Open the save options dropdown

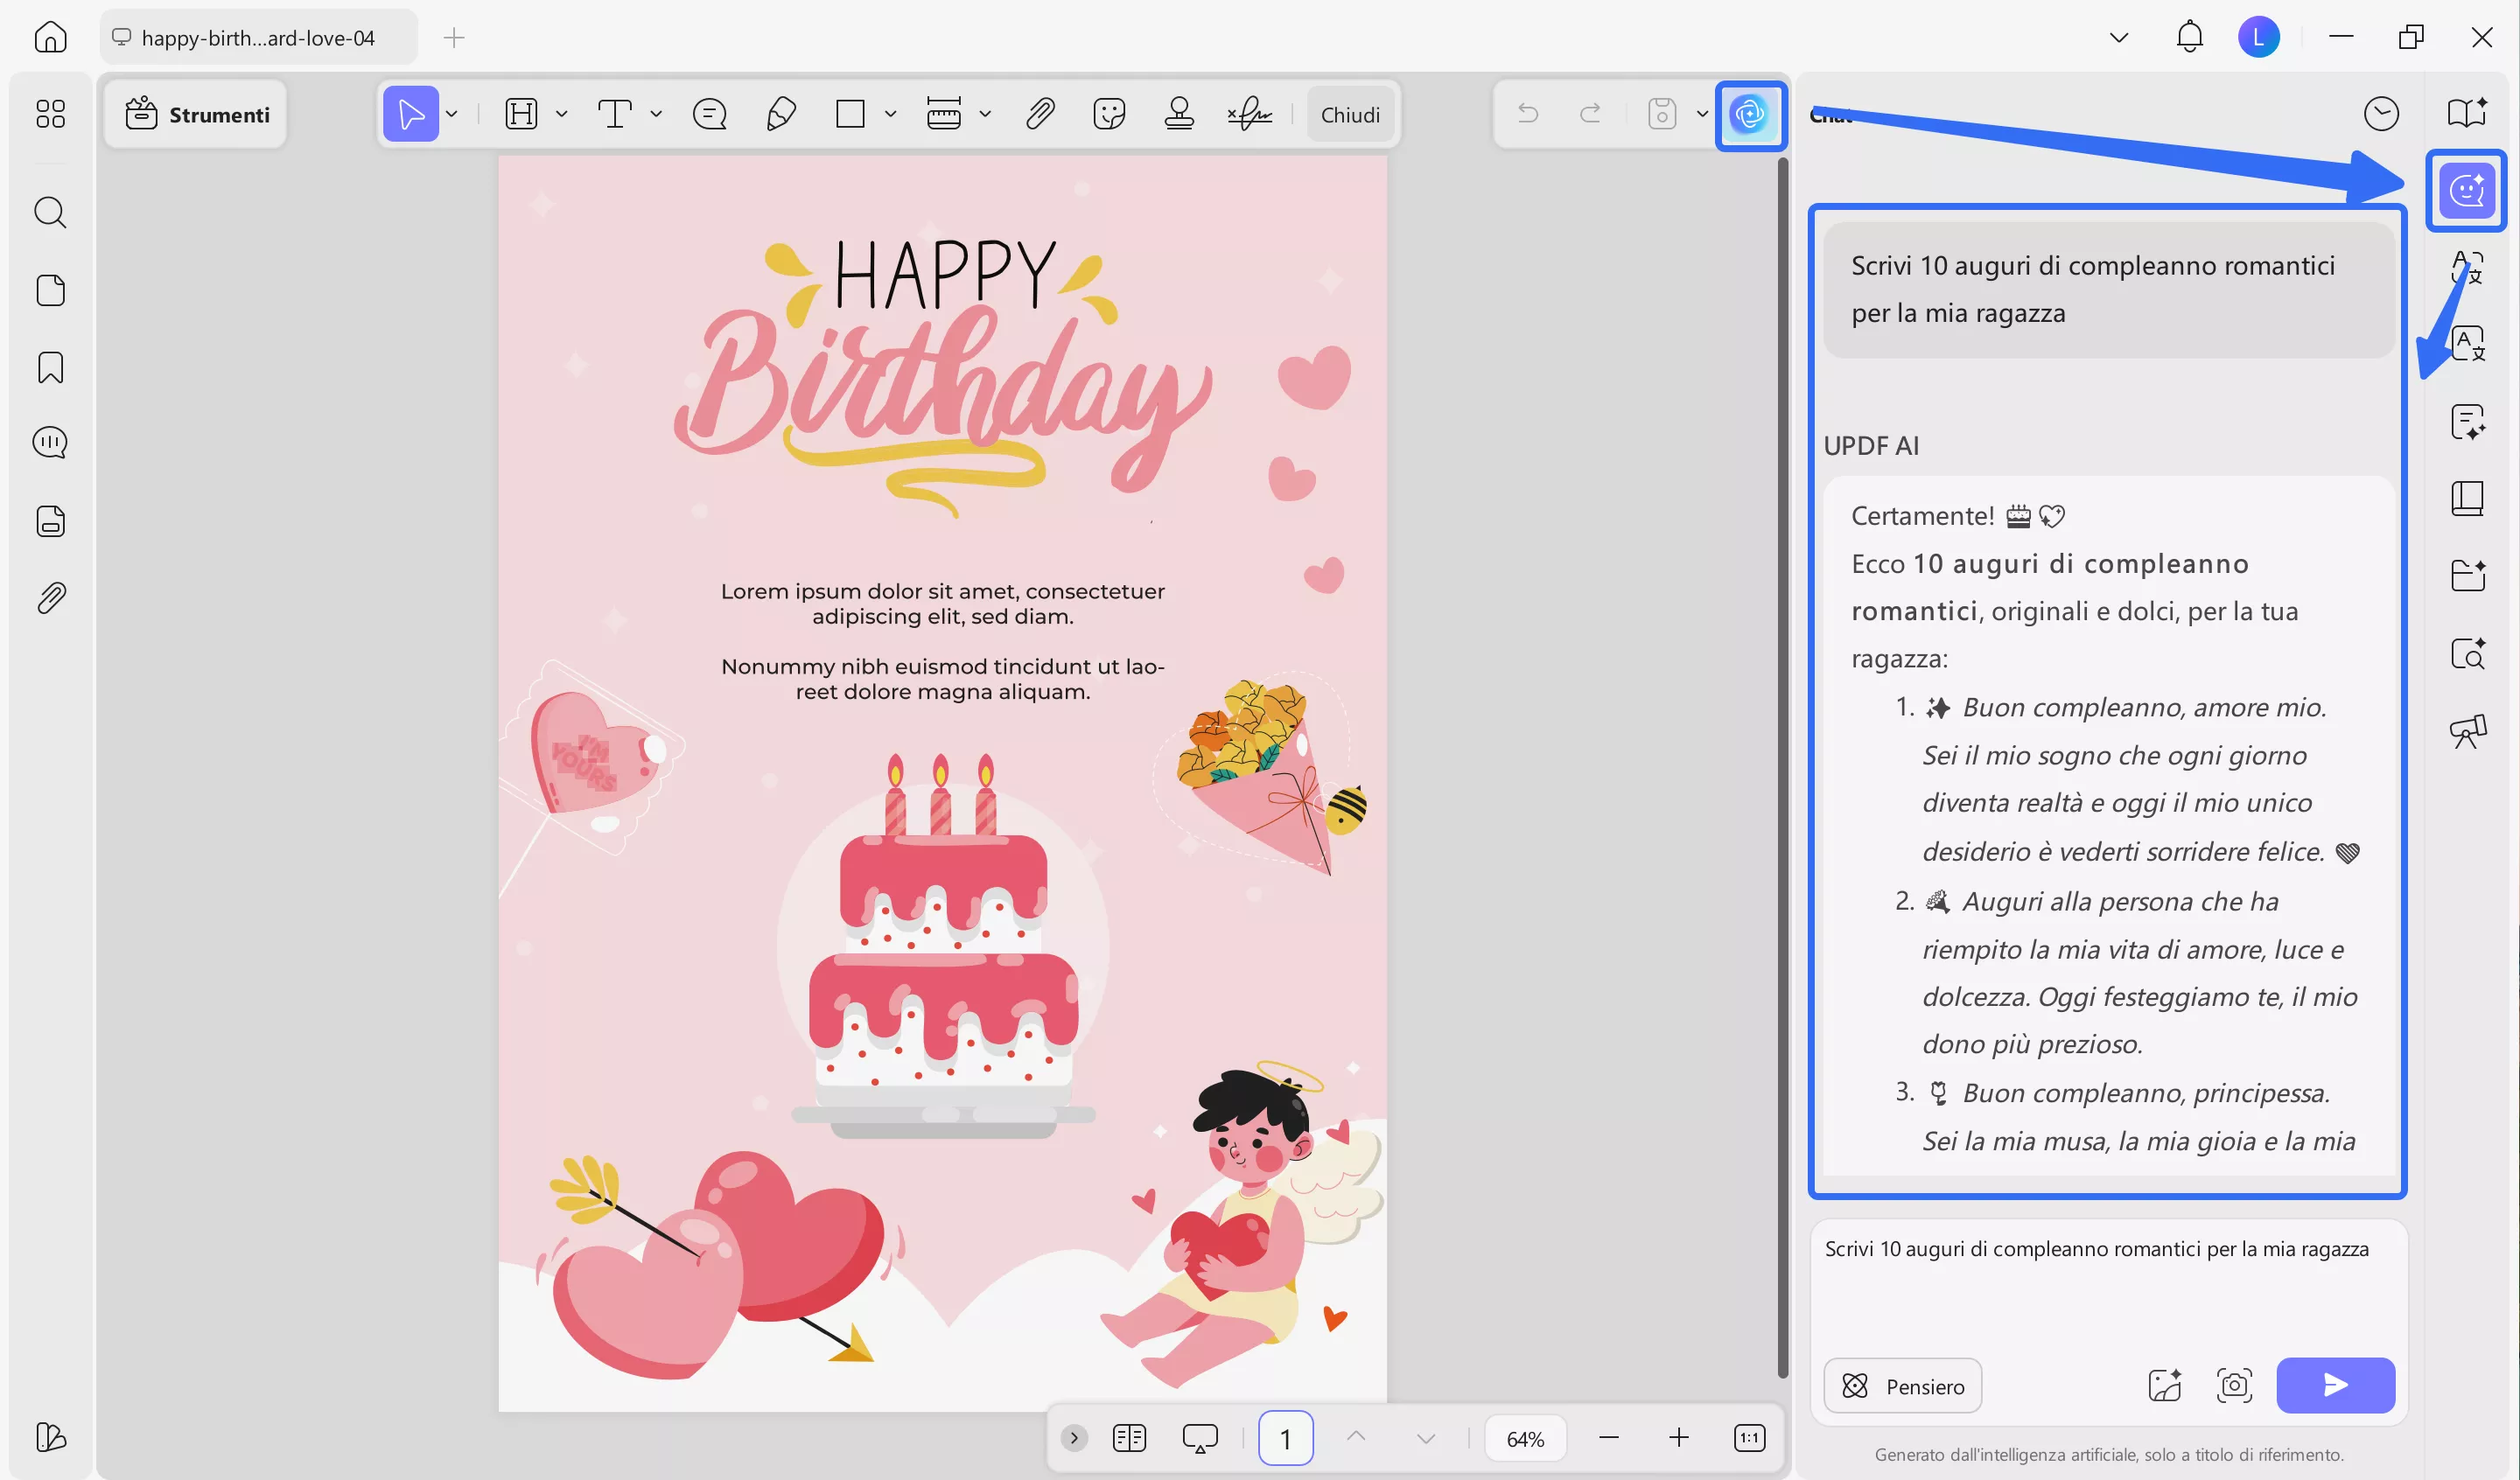[1701, 113]
